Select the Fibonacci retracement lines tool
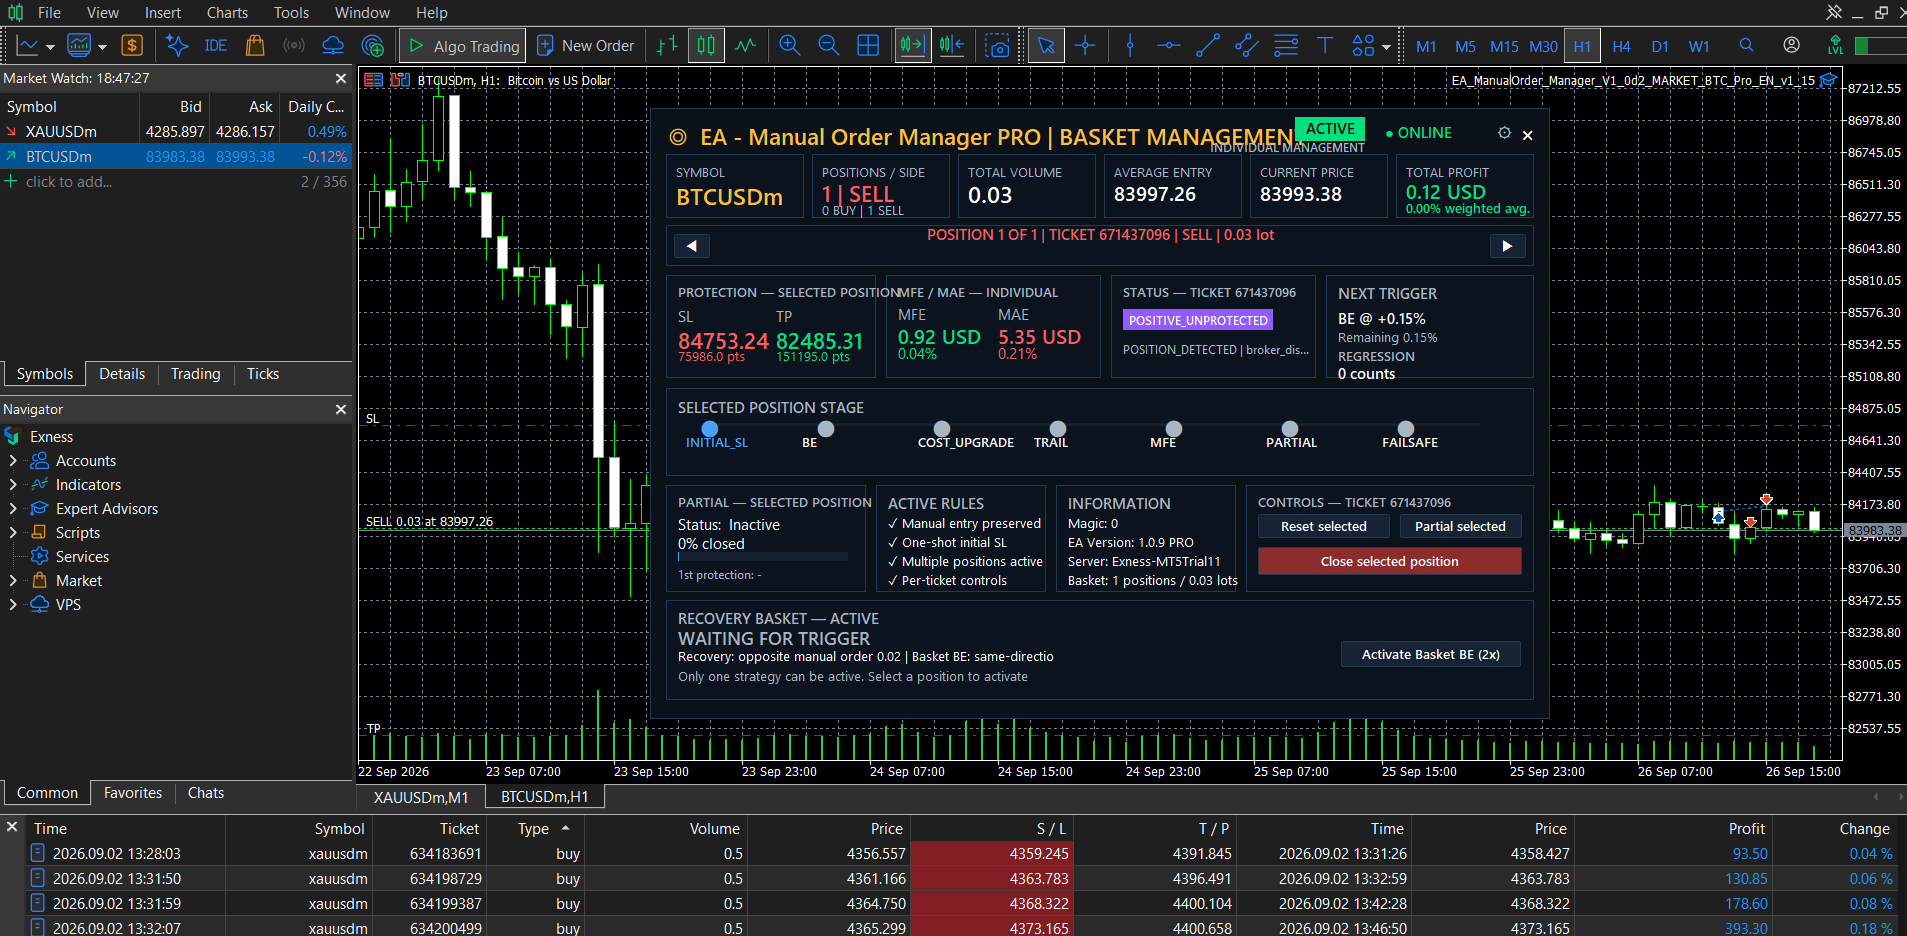Image resolution: width=1907 pixels, height=936 pixels. point(1286,46)
